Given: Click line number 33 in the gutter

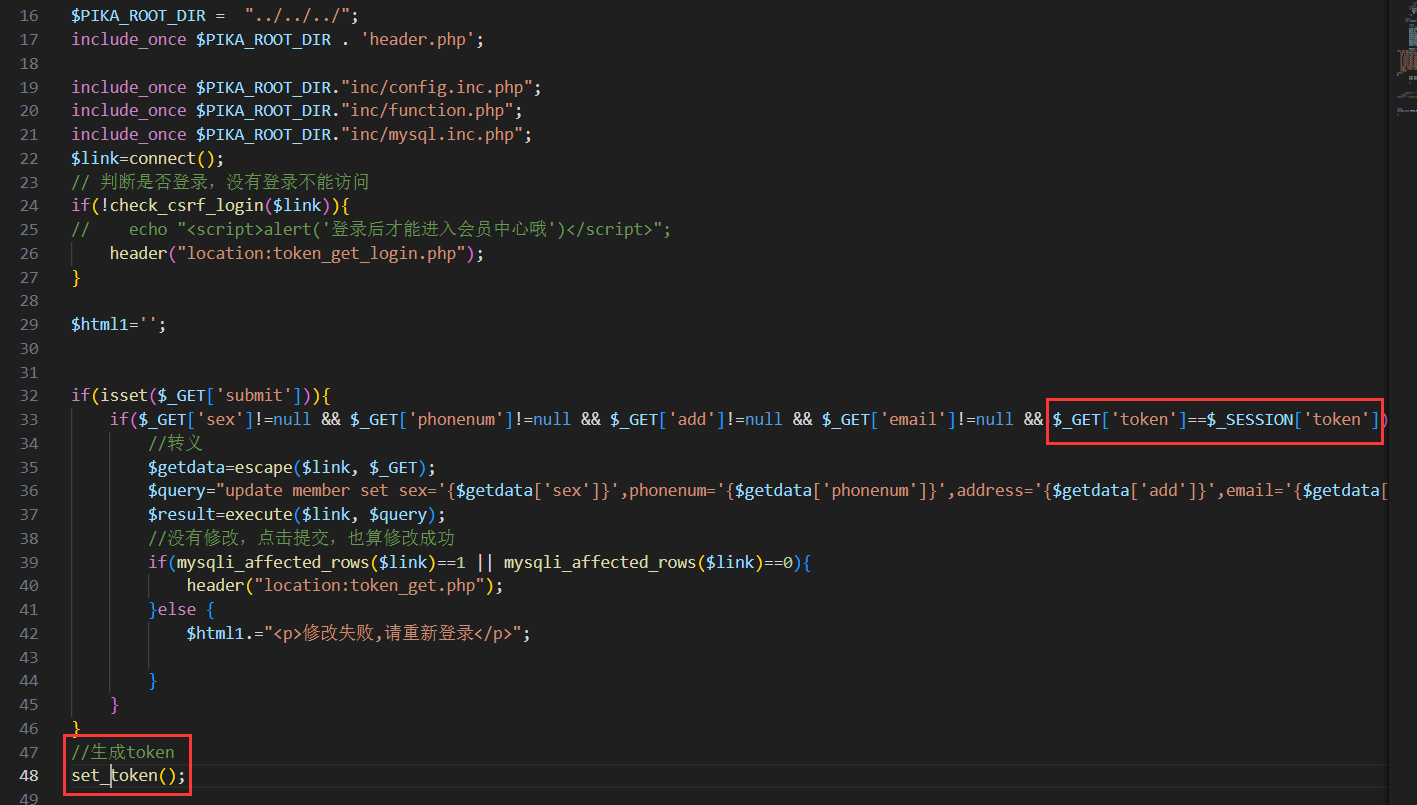Looking at the screenshot, I should click(x=28, y=419).
